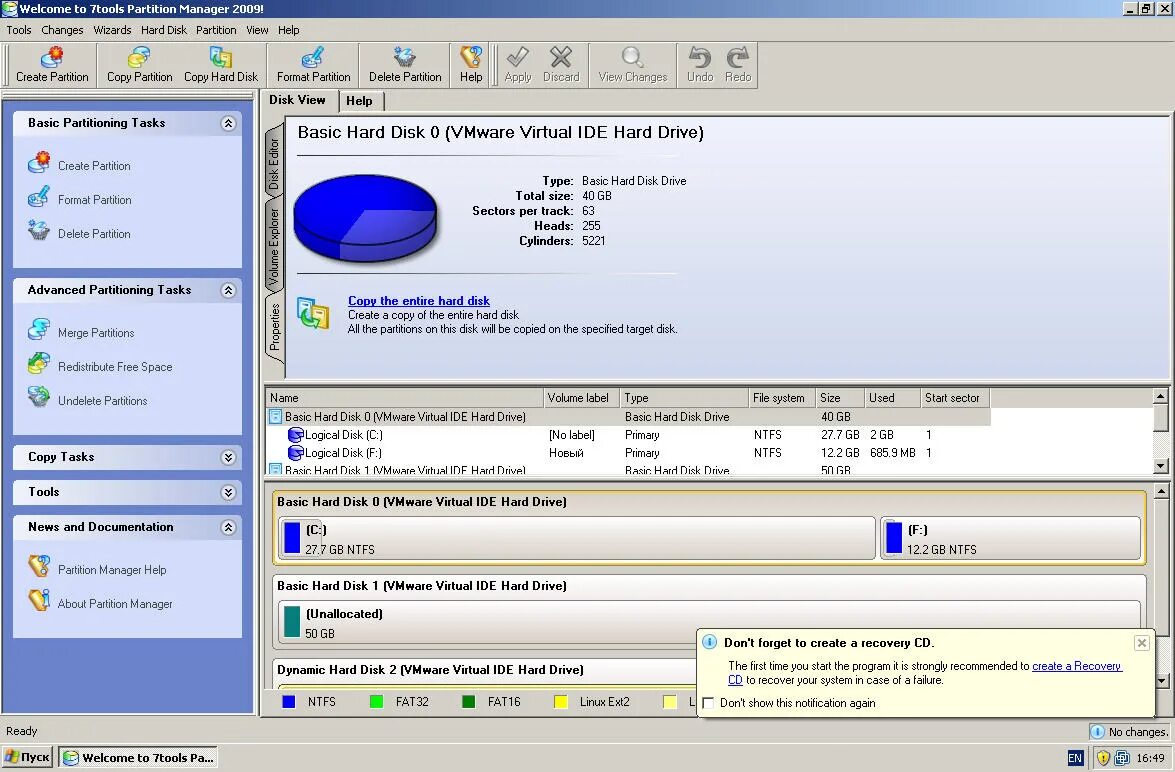
Task: Click the Format Partition toolbar icon
Action: click(x=312, y=57)
